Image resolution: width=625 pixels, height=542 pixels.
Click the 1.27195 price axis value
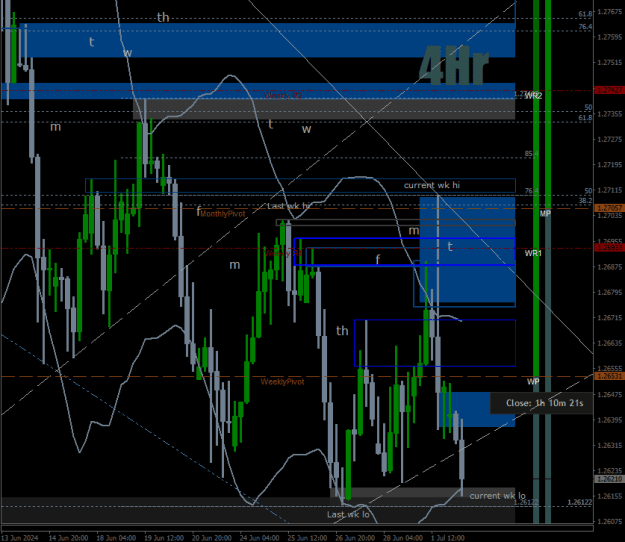[x=610, y=165]
